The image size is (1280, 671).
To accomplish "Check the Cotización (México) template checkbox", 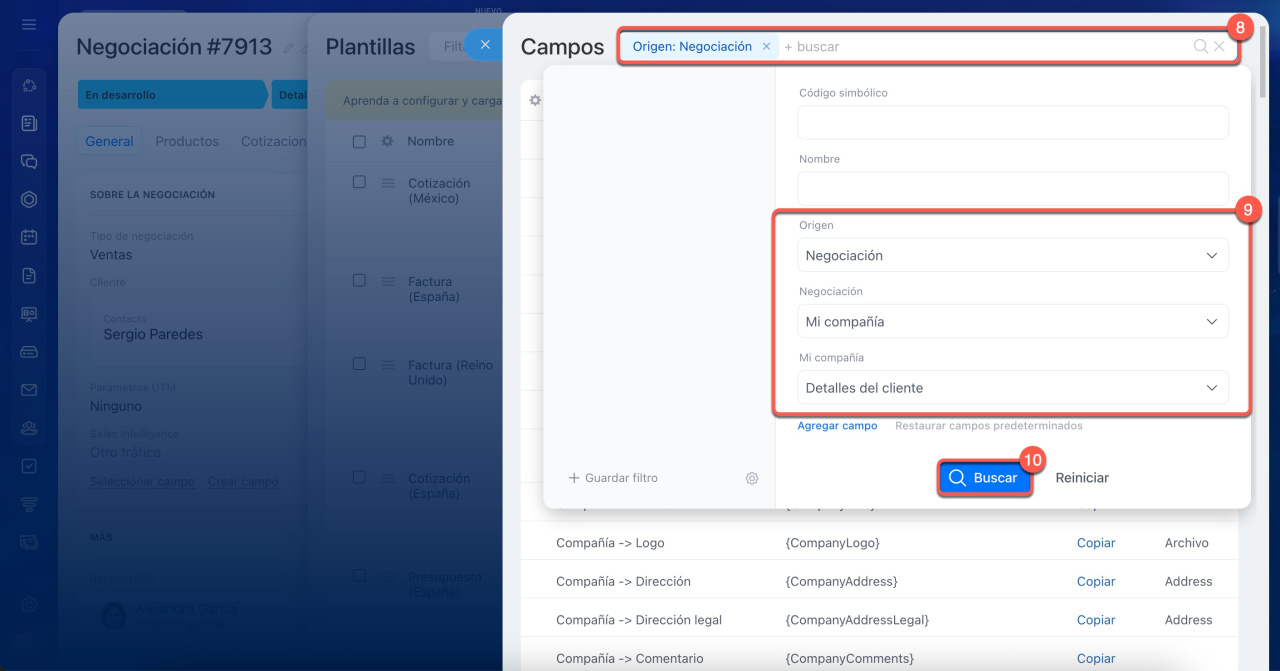I will (359, 182).
